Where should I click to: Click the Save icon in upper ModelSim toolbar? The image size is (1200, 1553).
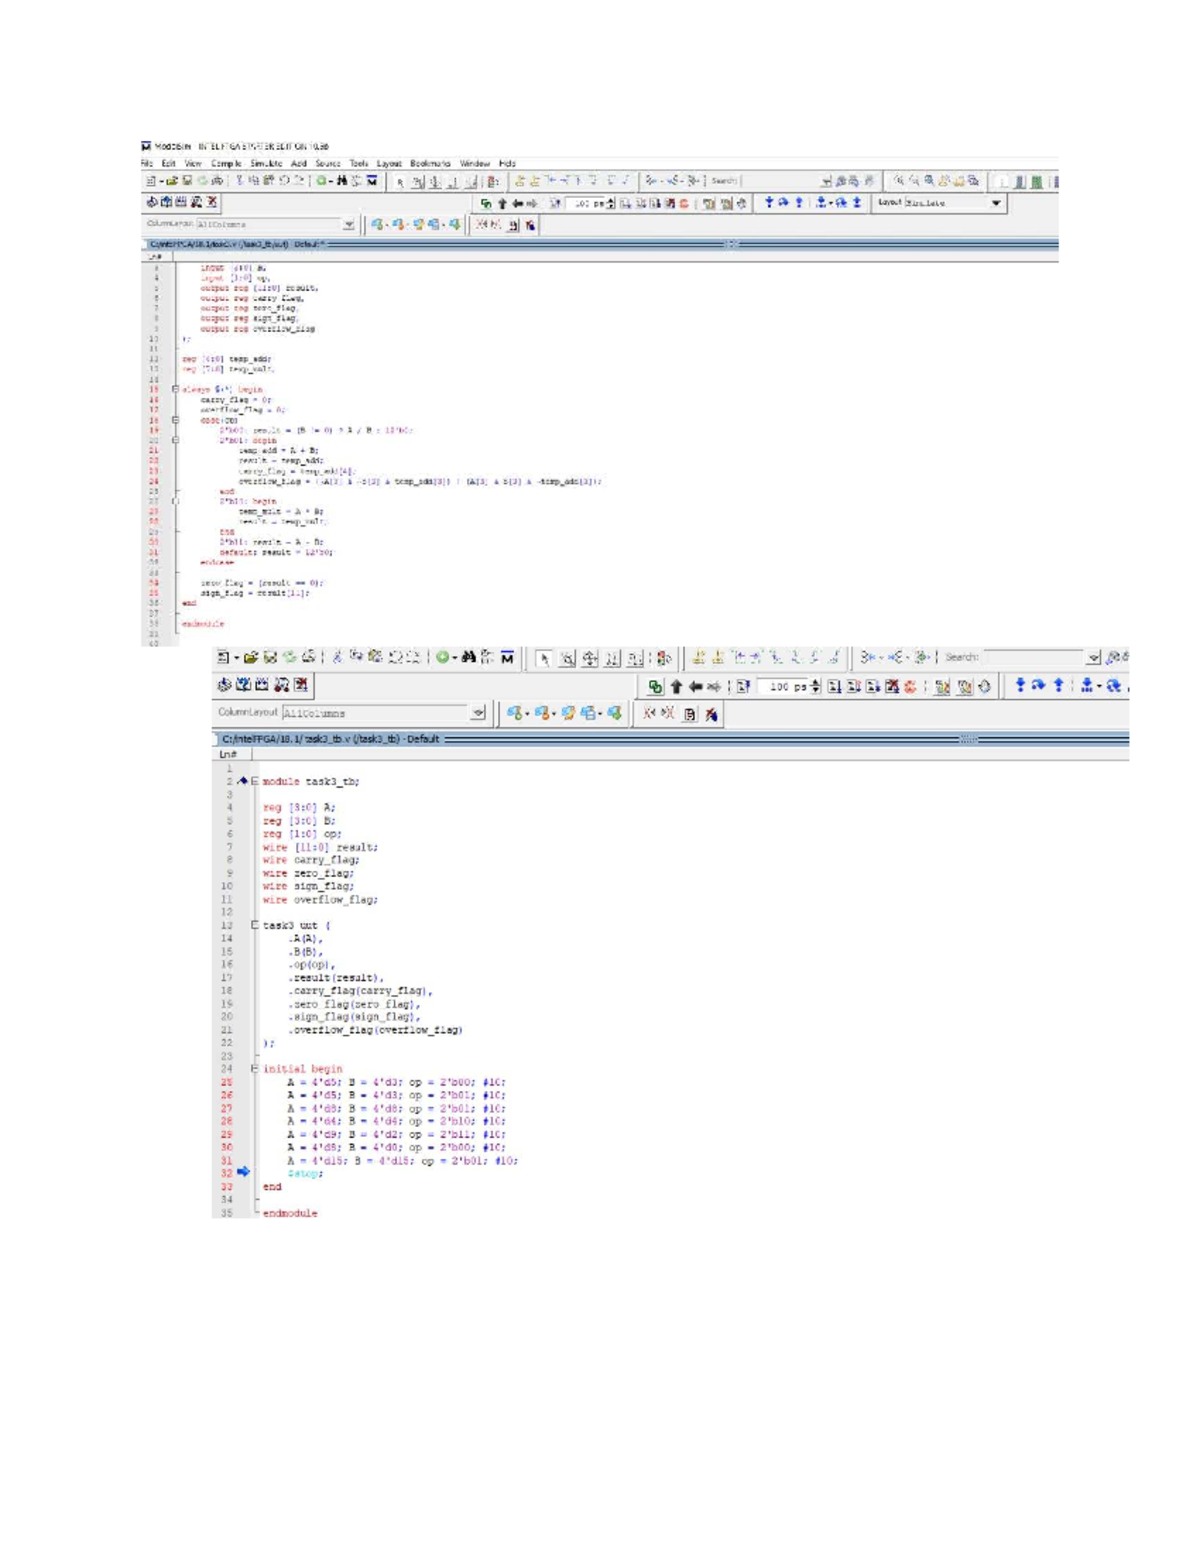point(187,180)
